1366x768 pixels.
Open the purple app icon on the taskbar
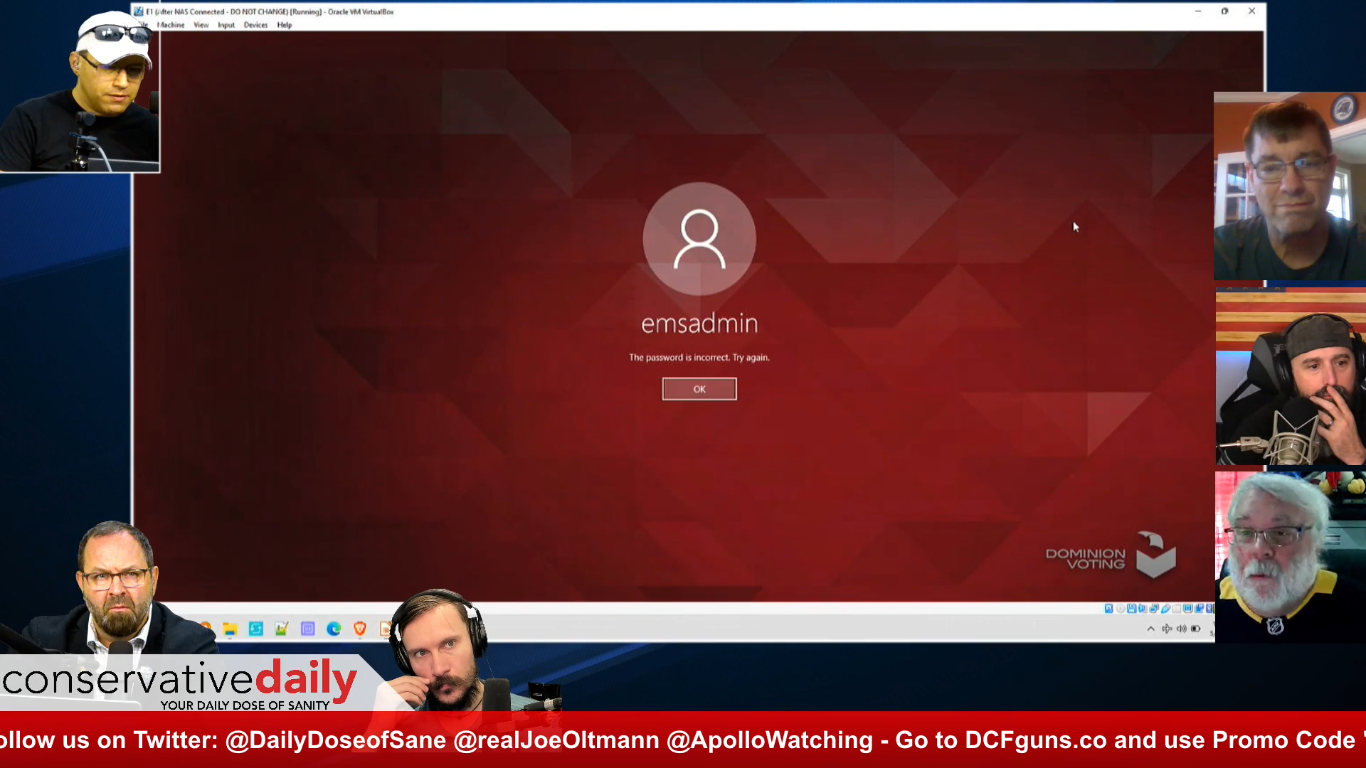click(x=308, y=628)
